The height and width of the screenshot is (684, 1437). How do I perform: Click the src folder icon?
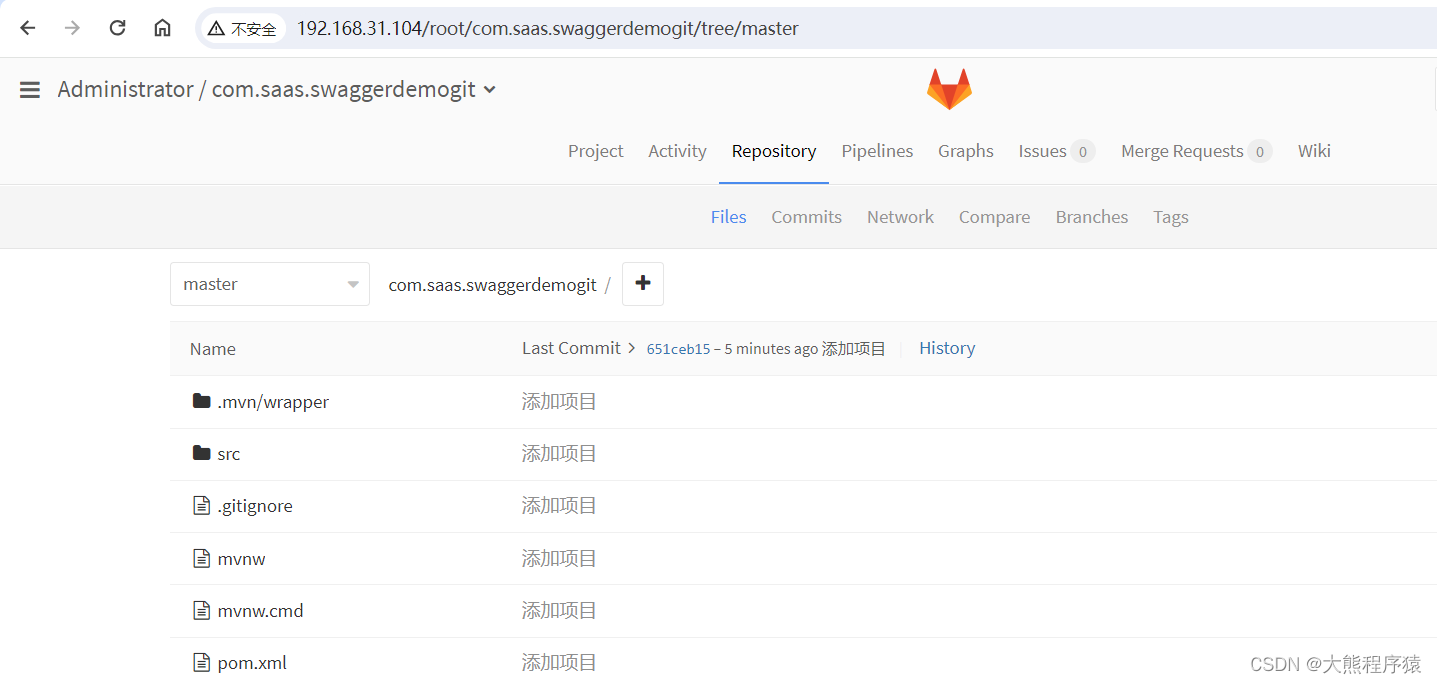tap(201, 453)
